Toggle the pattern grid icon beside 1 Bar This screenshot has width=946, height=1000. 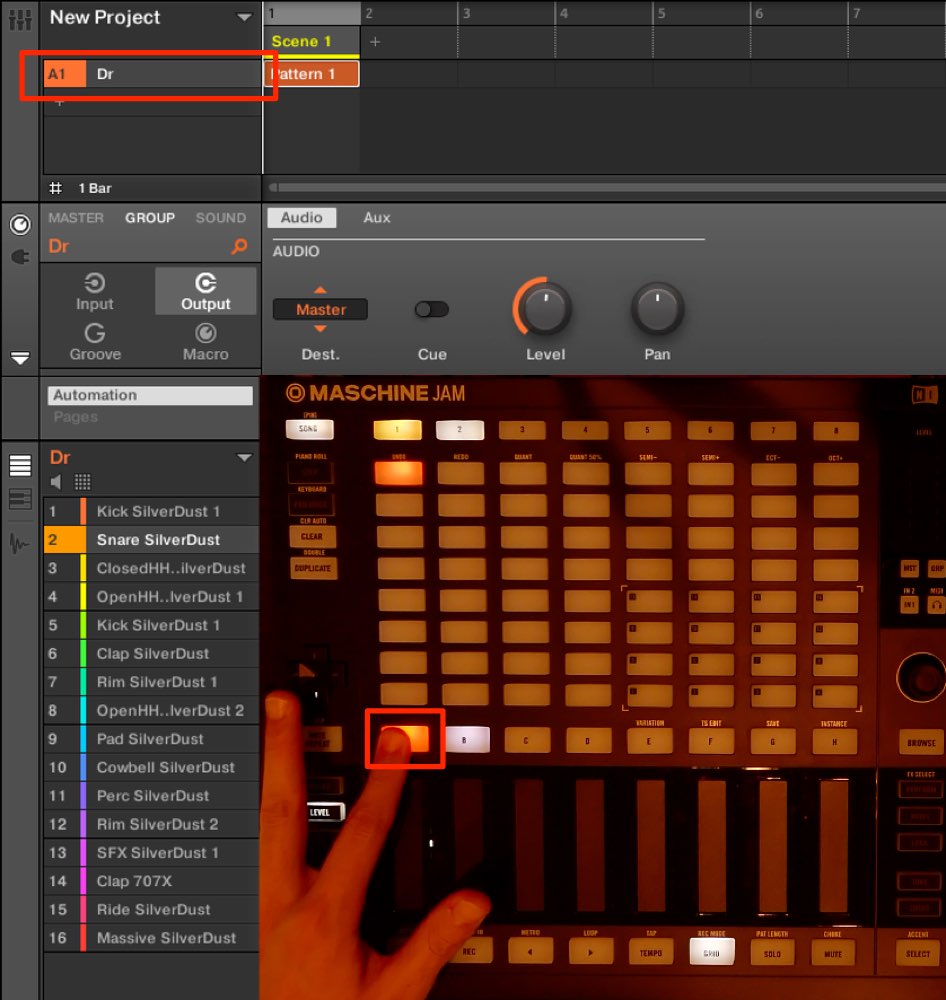(x=56, y=188)
